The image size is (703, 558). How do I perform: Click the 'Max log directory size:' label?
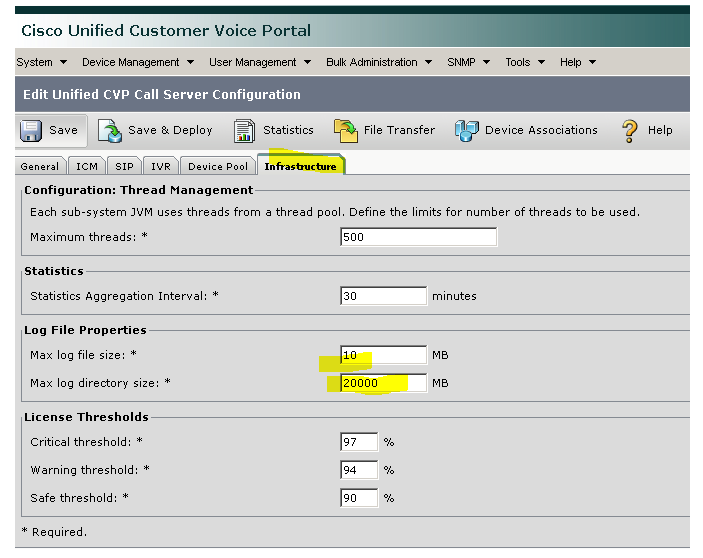point(95,383)
